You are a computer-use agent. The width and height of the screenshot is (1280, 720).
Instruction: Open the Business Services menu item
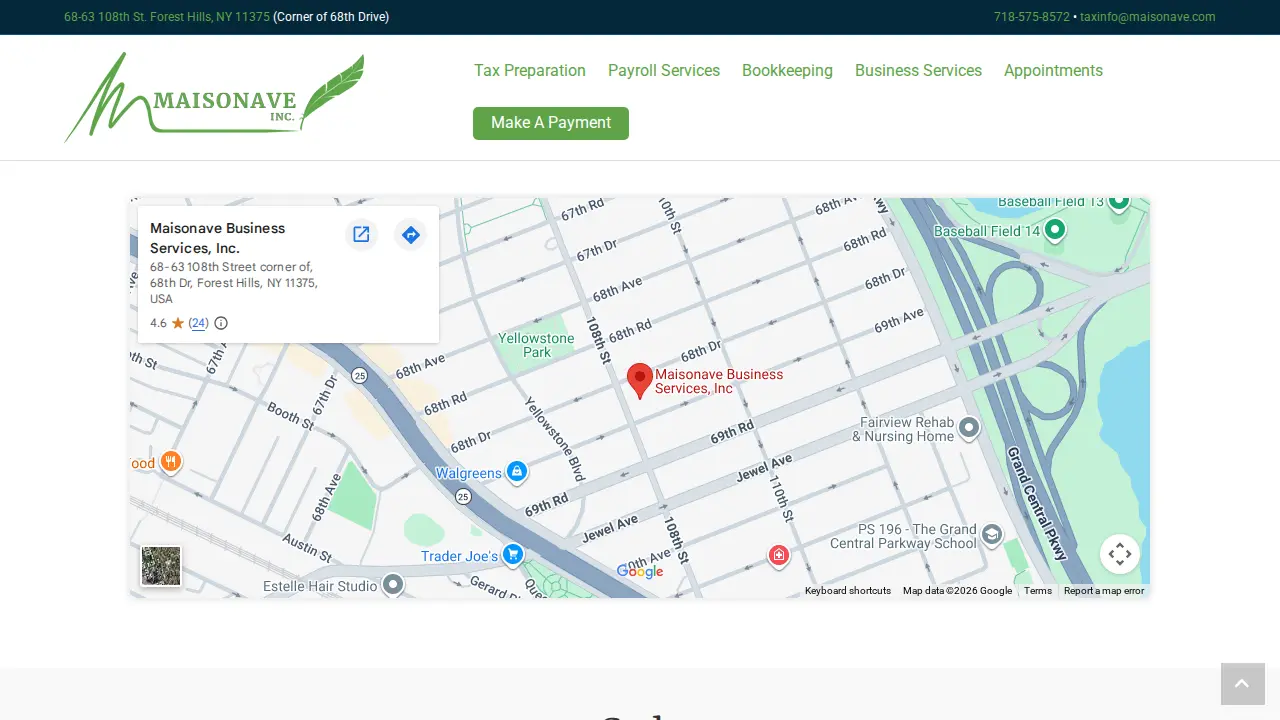coord(918,71)
